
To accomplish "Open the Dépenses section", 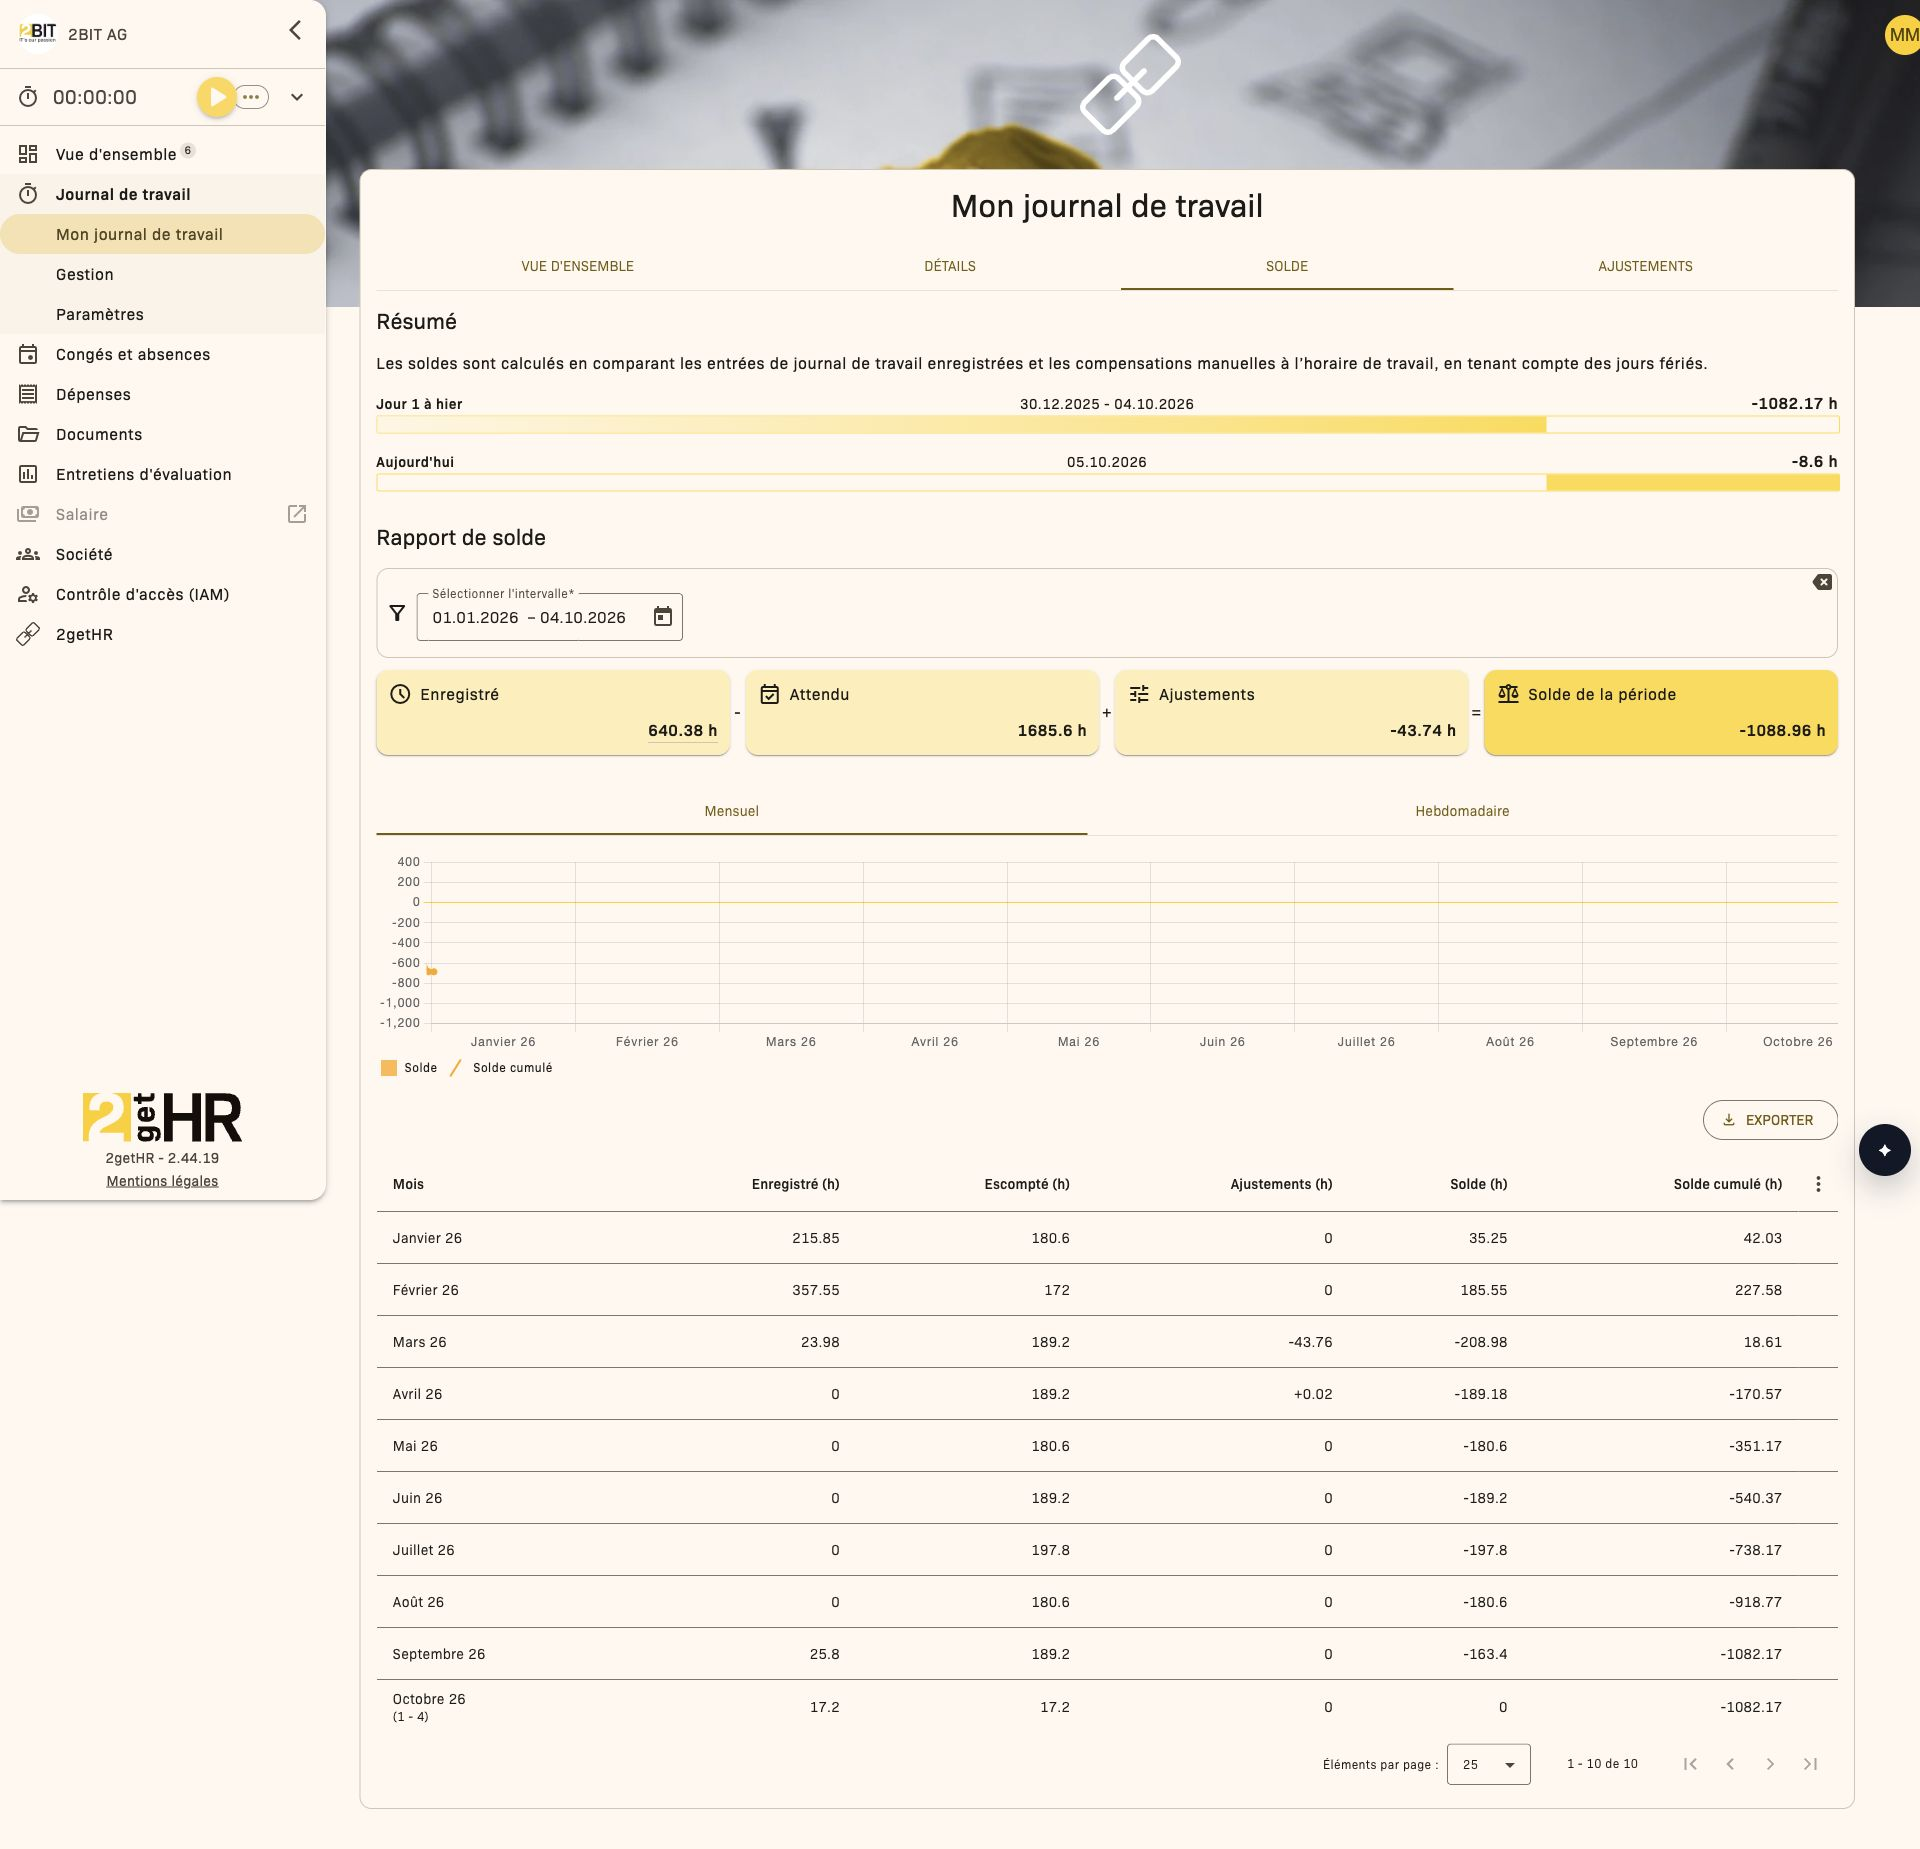I will (163, 394).
